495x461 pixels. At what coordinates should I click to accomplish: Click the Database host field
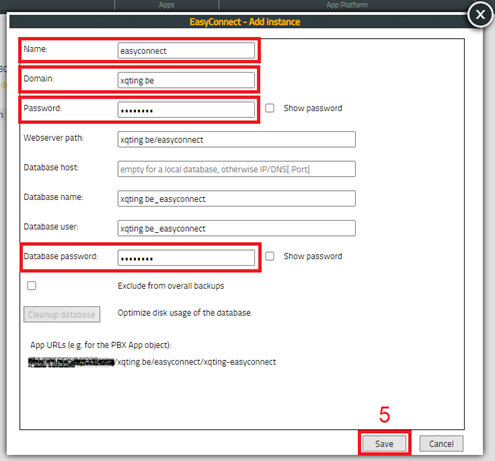coord(236,169)
